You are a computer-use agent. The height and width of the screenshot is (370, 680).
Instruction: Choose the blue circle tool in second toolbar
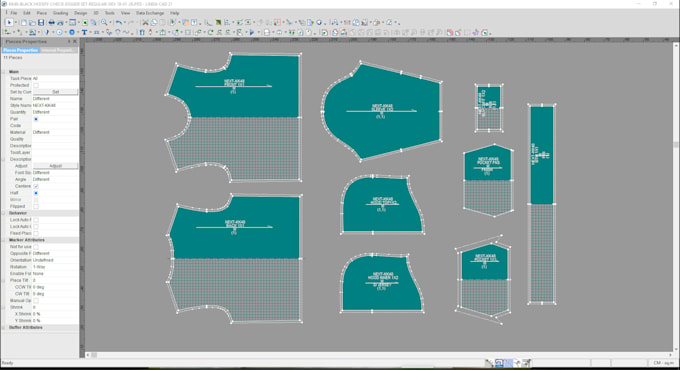(72, 33)
